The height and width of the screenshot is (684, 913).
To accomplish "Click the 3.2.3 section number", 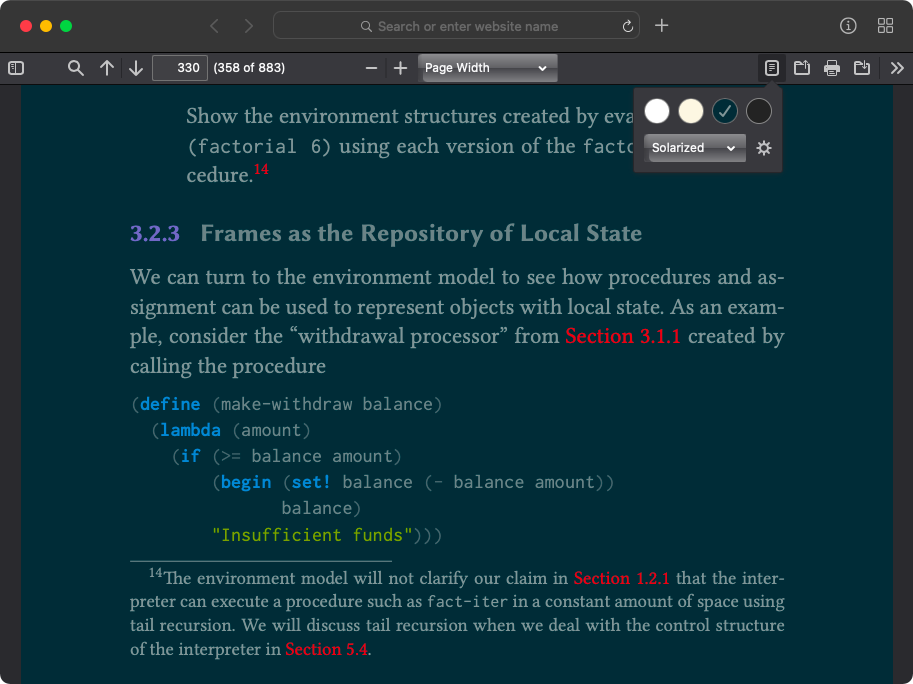I will (155, 233).
